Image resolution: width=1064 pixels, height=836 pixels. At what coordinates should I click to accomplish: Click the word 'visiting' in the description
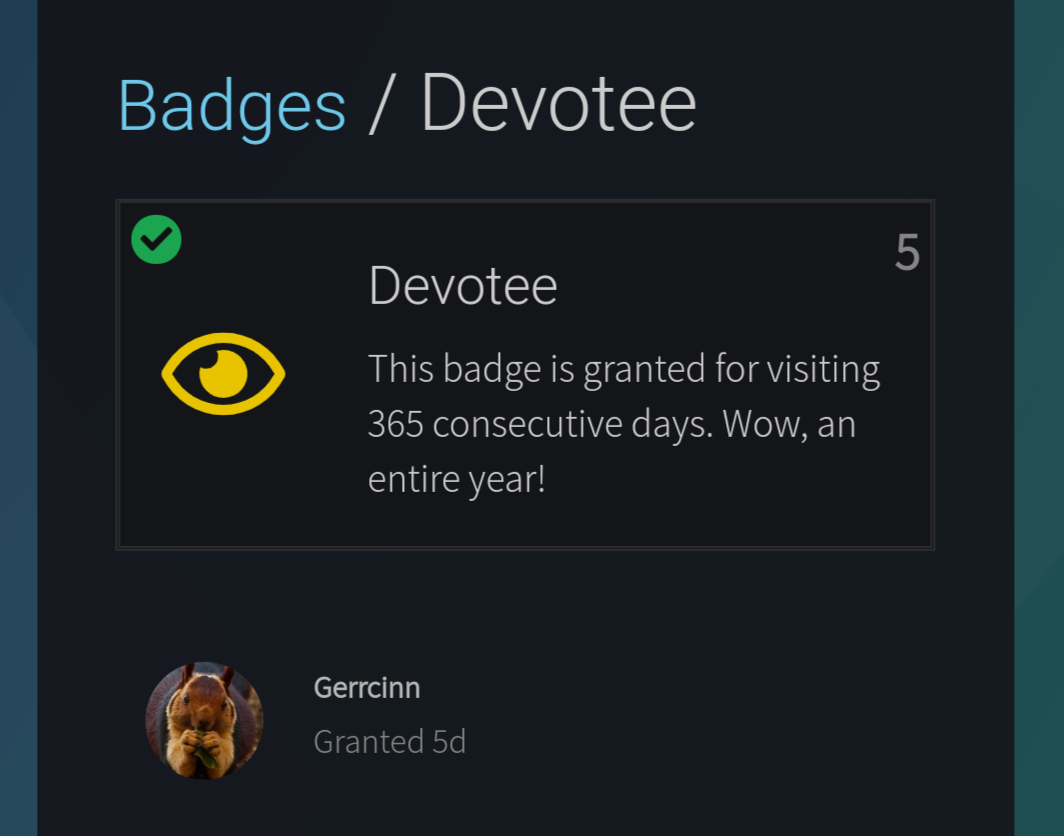(823, 369)
